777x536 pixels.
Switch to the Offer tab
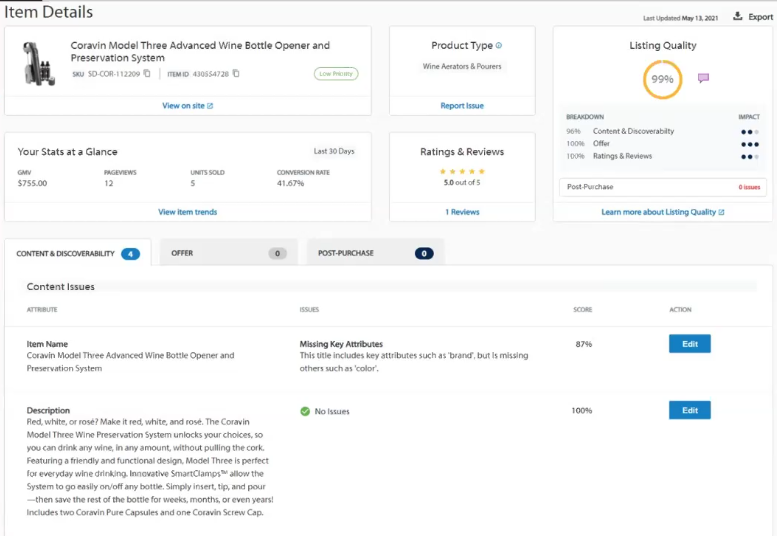click(229, 253)
